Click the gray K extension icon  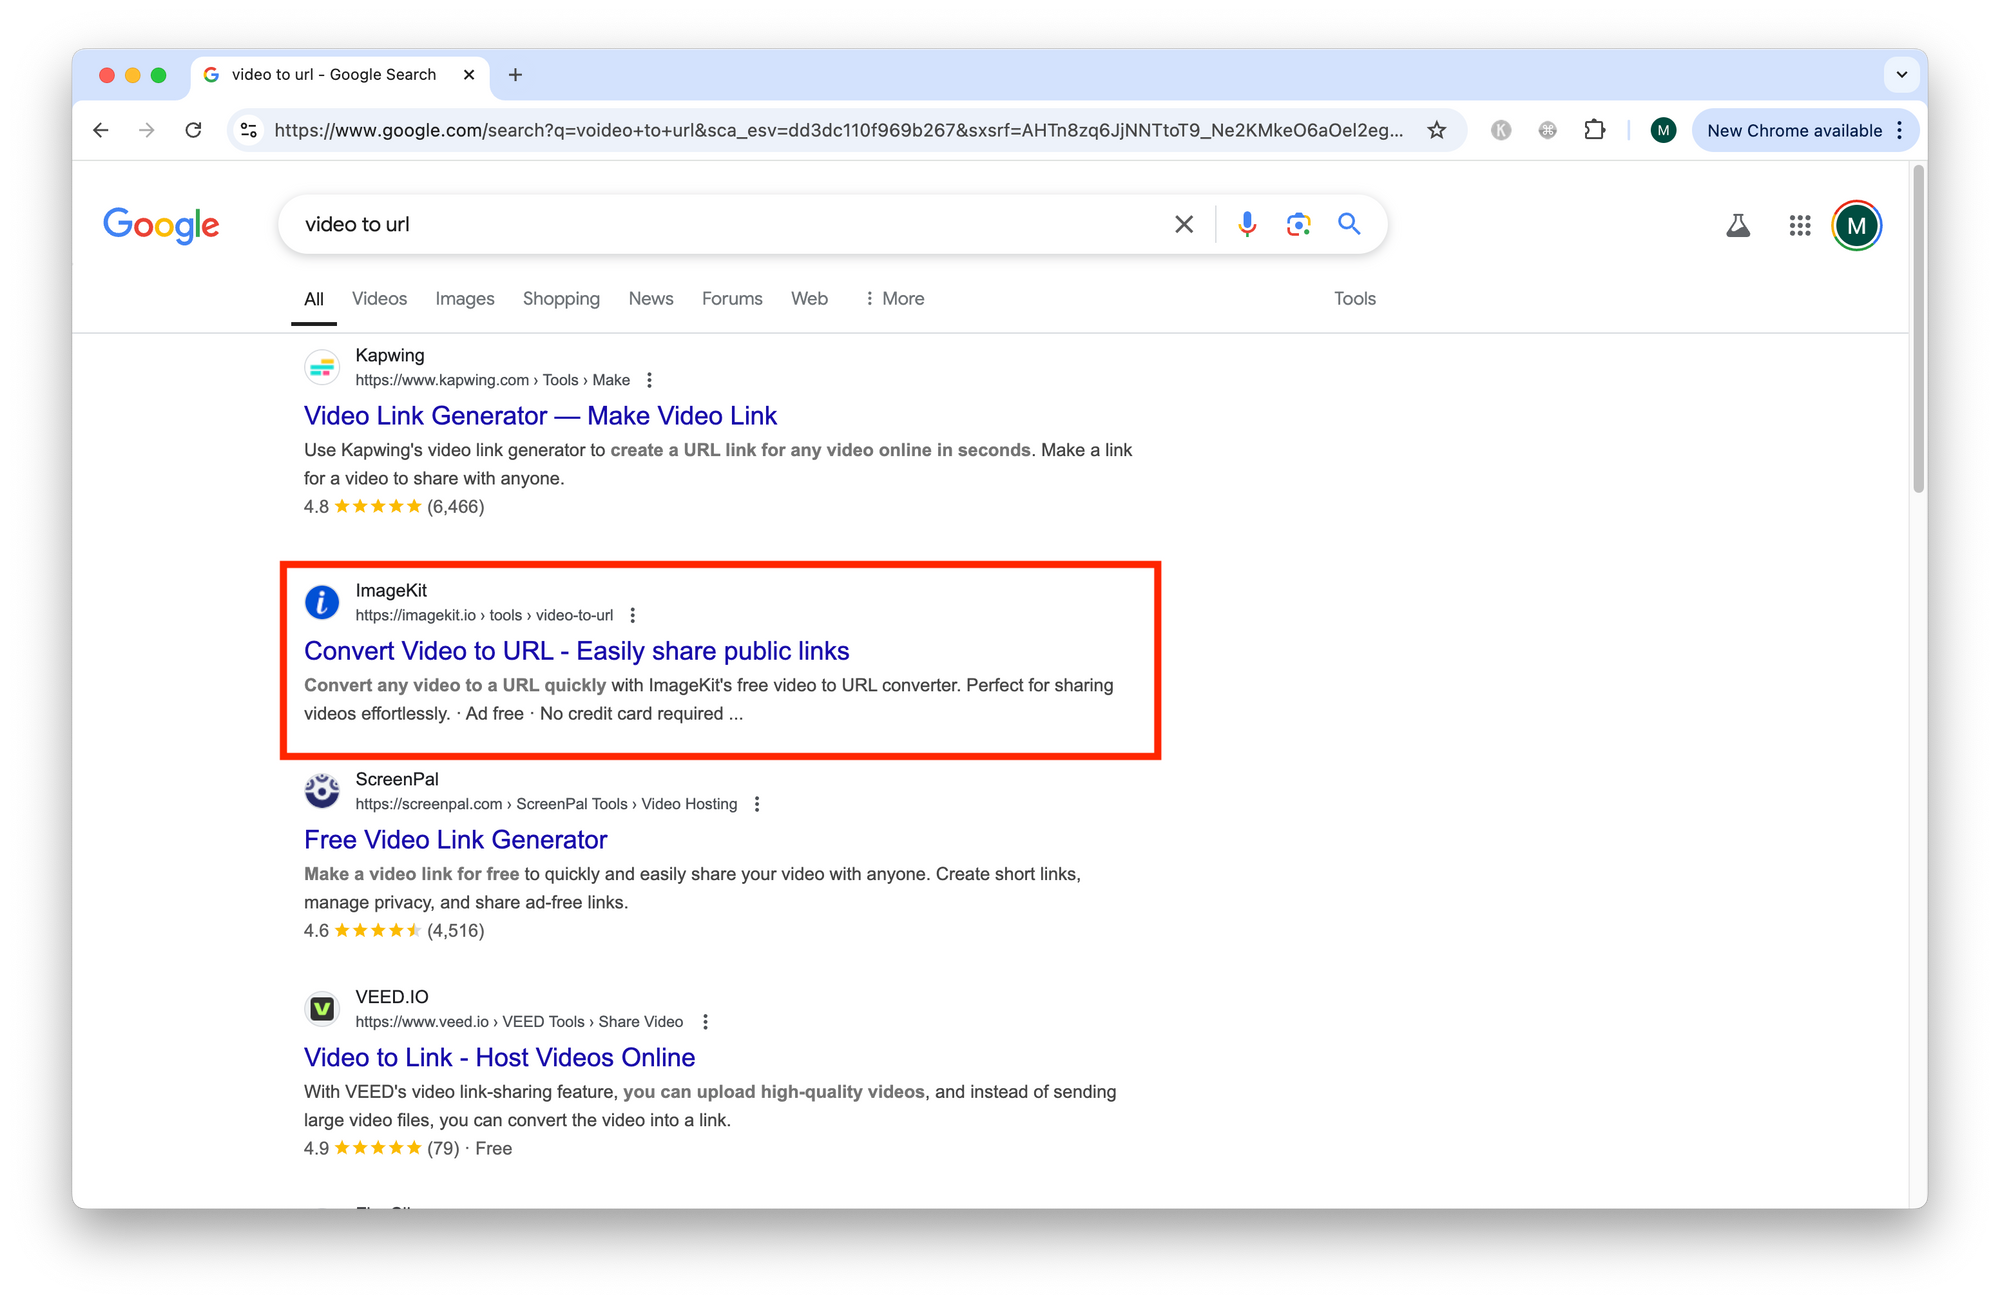point(1501,130)
